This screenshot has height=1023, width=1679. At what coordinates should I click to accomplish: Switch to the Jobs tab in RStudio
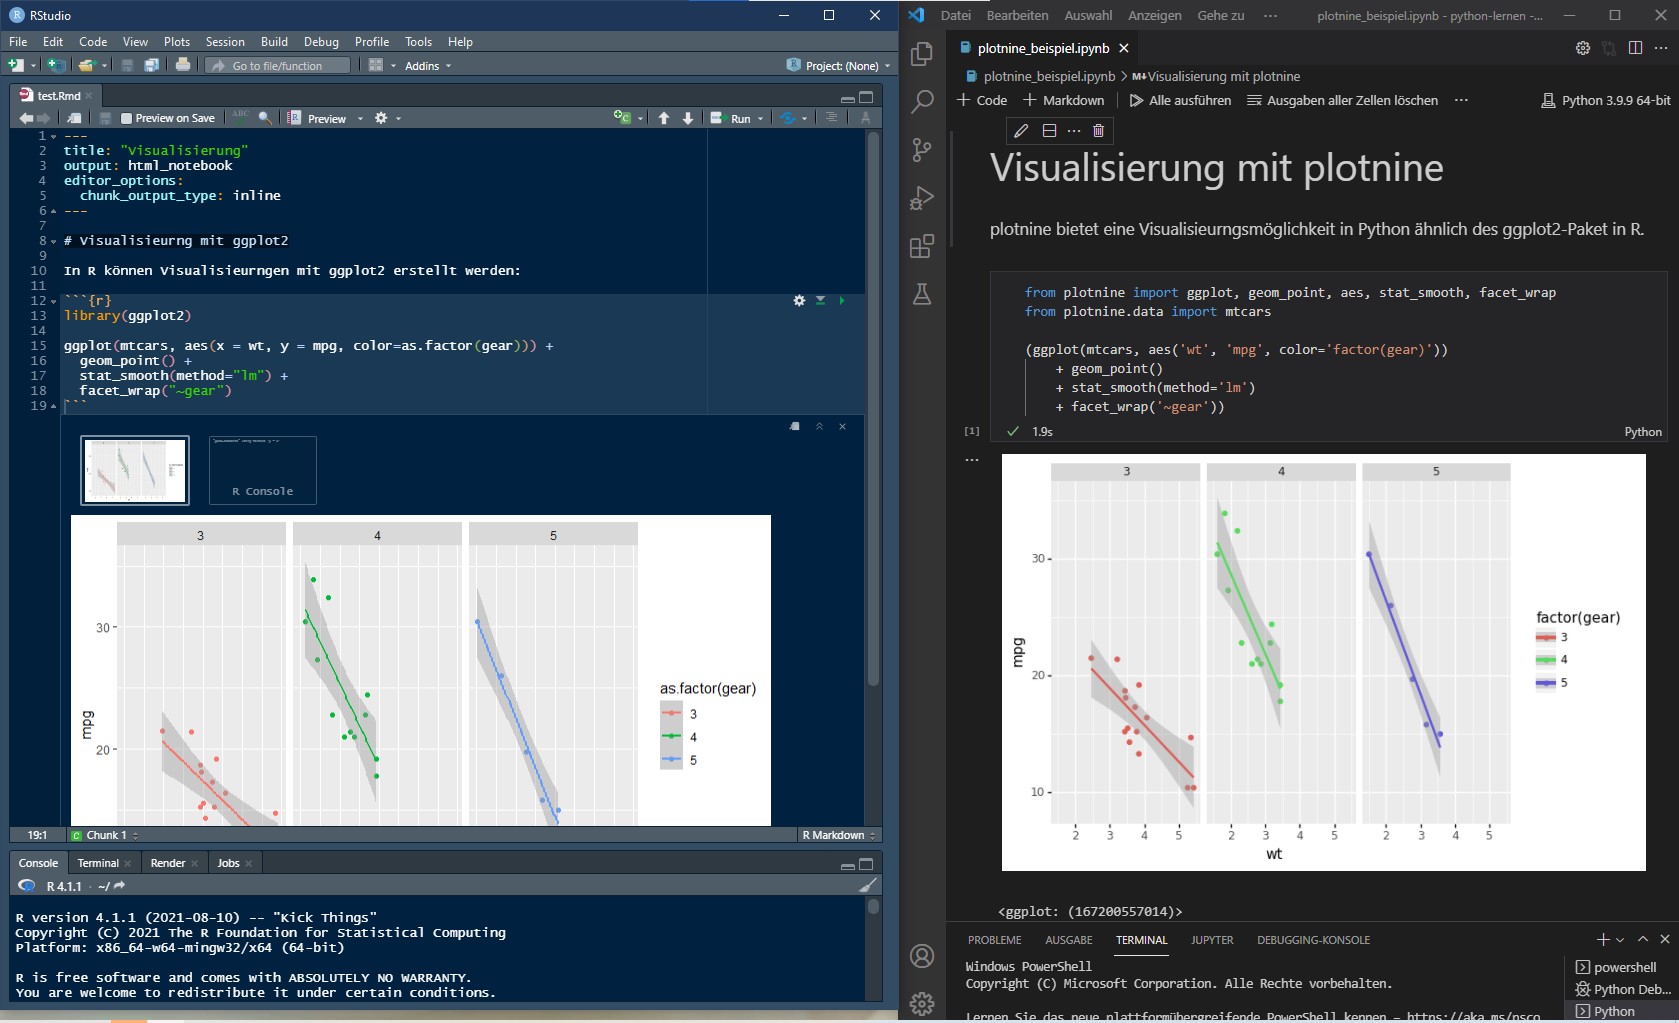(228, 863)
